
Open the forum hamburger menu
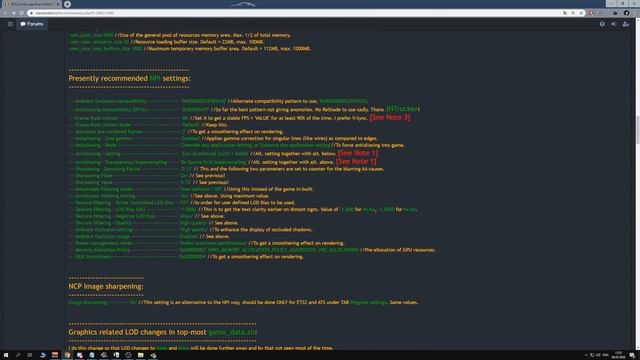[x=10, y=24]
